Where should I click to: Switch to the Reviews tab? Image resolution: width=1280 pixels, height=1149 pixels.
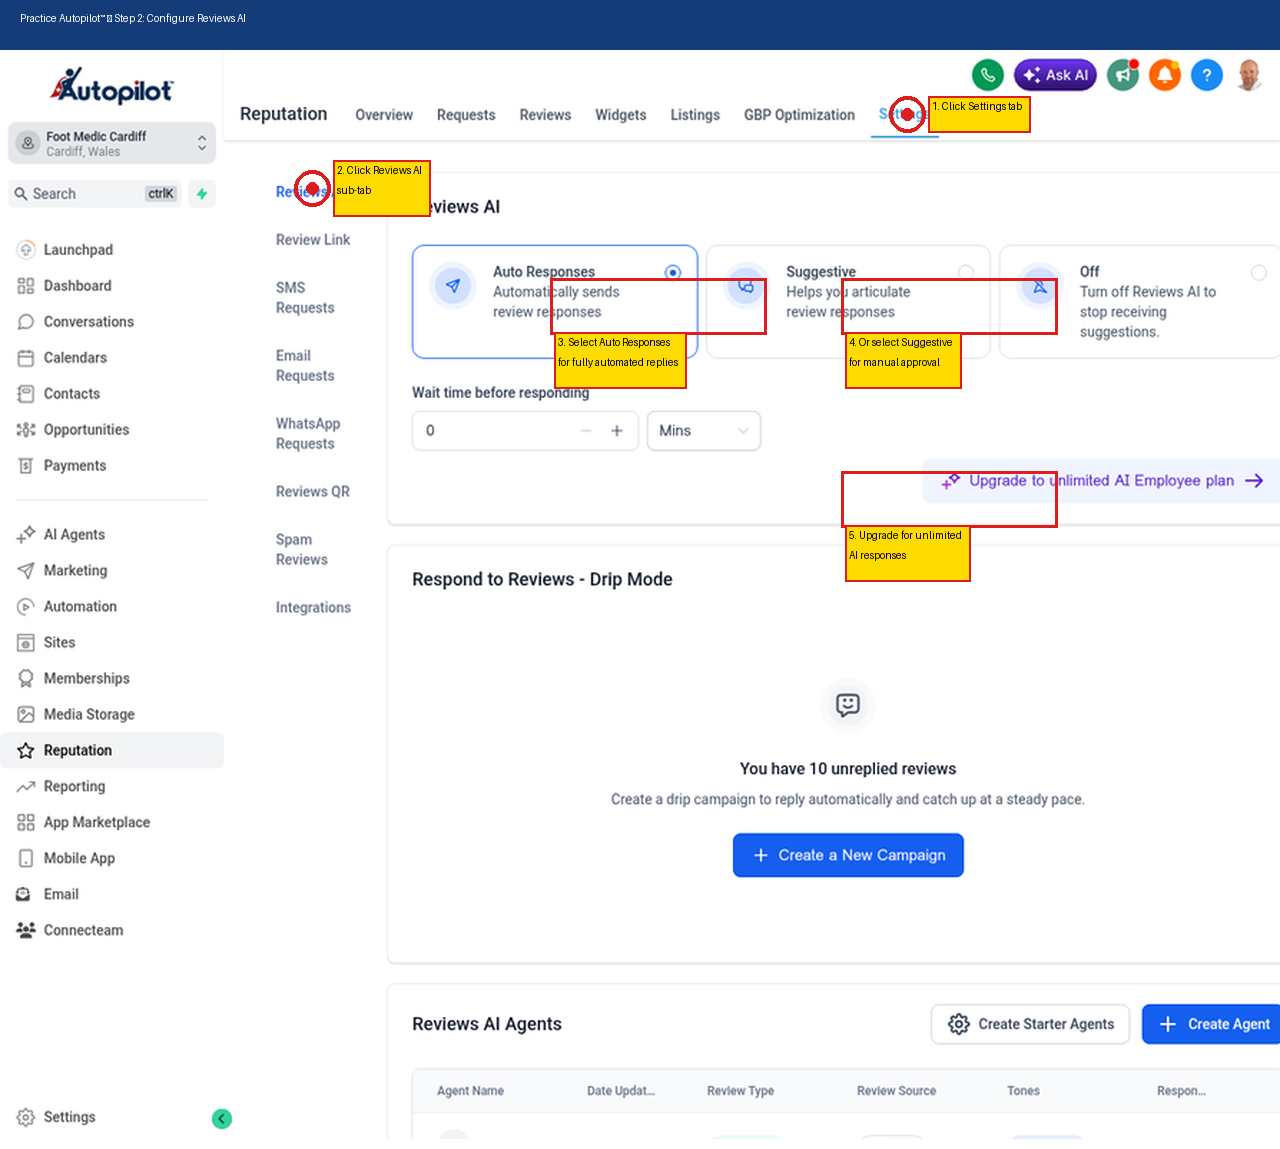[545, 115]
